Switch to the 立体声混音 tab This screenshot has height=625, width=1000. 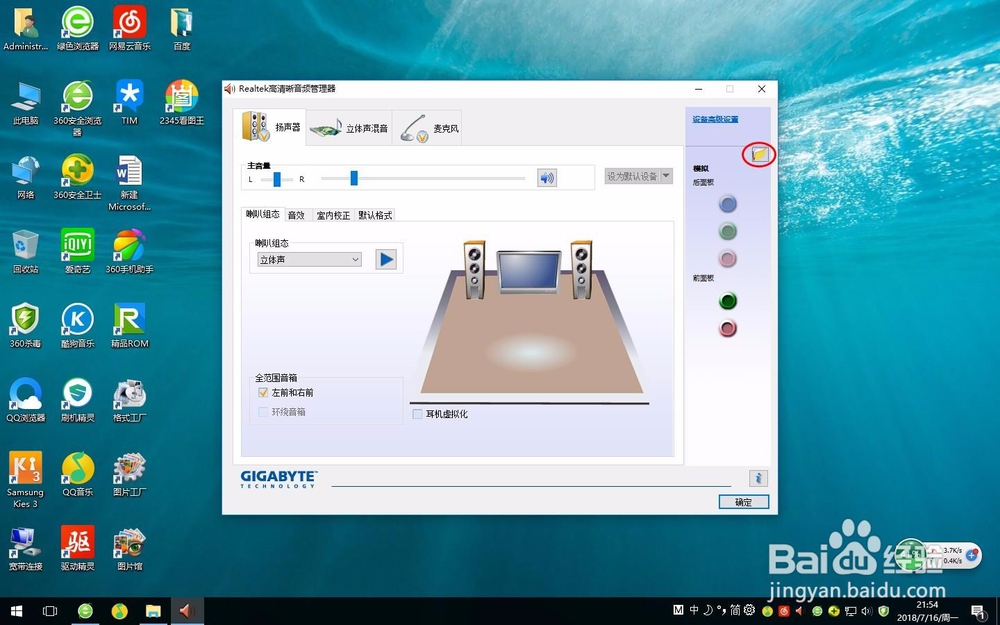349,128
